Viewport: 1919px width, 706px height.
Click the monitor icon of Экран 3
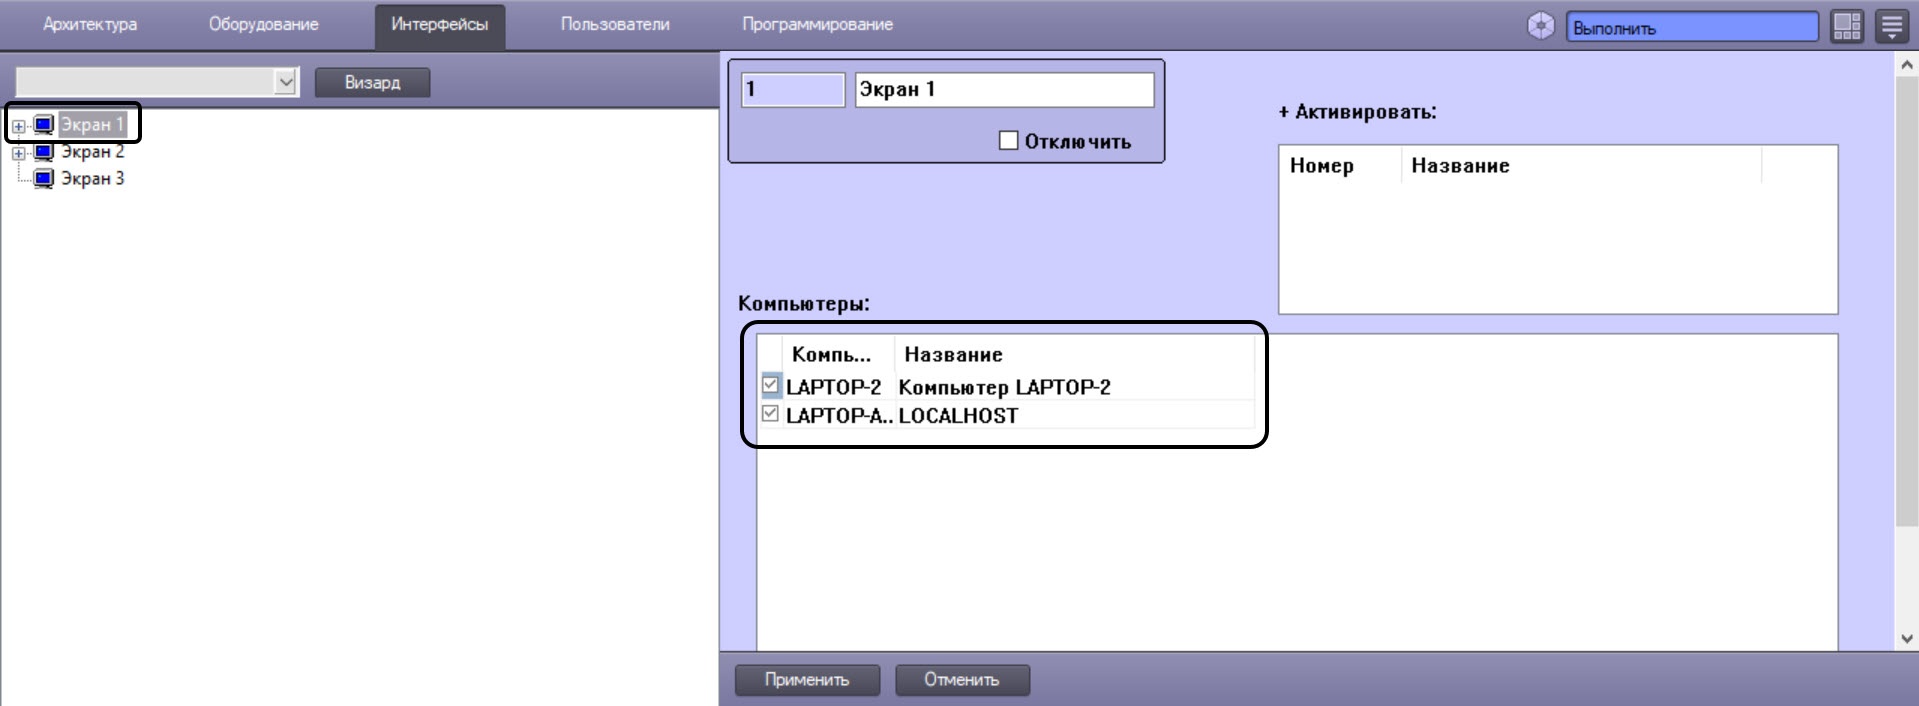click(x=44, y=179)
